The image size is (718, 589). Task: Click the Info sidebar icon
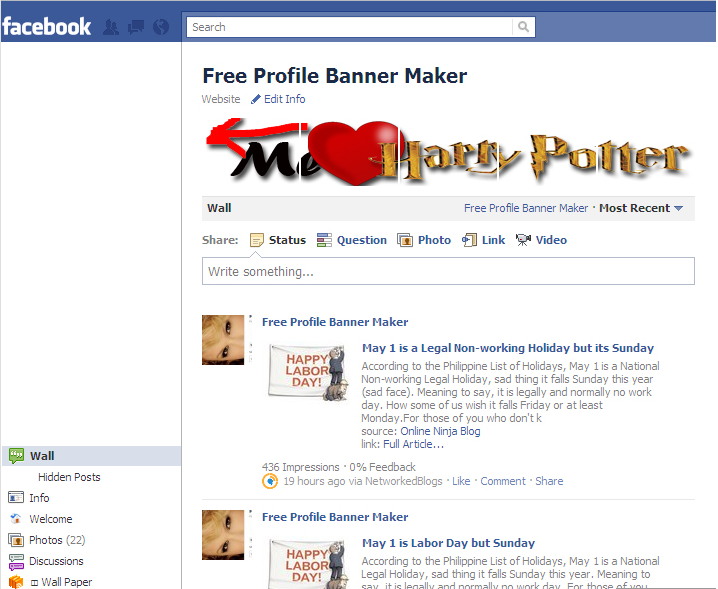(16, 497)
